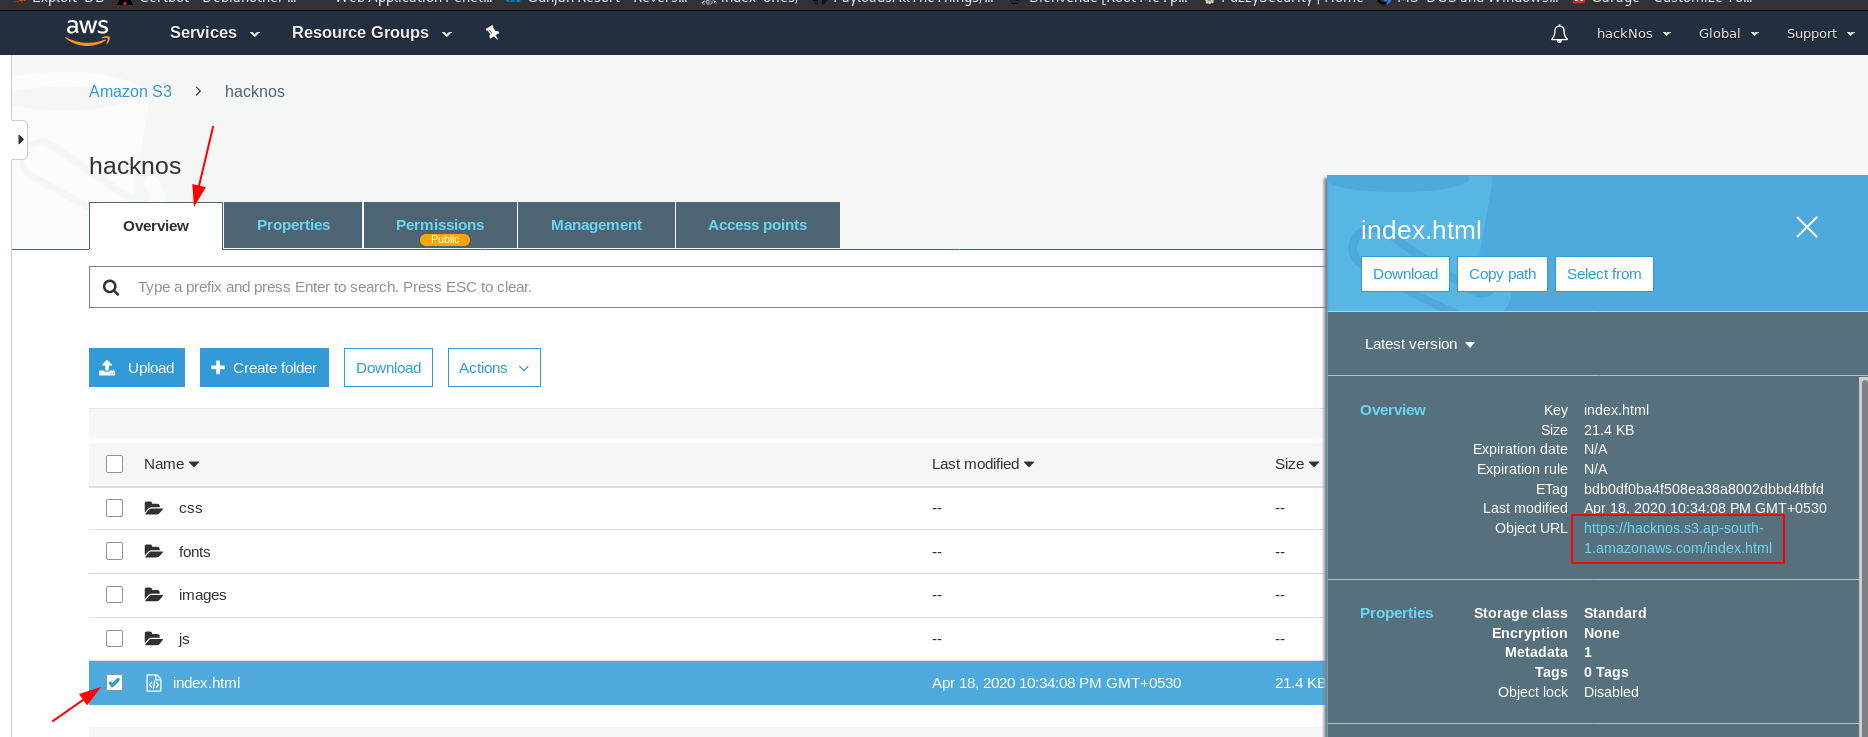1868x737 pixels.
Task: Click the js folder icon
Action: [153, 638]
